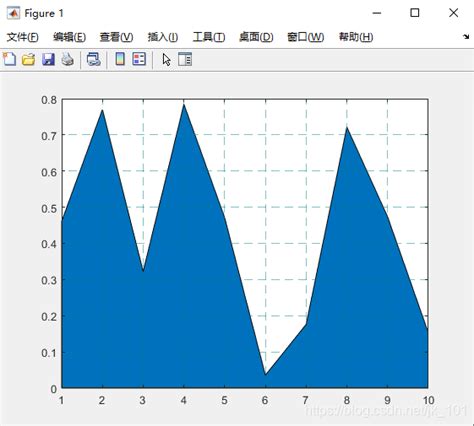Click the Link Plot toolbar icon
This screenshot has height=426, width=474.
click(x=94, y=59)
